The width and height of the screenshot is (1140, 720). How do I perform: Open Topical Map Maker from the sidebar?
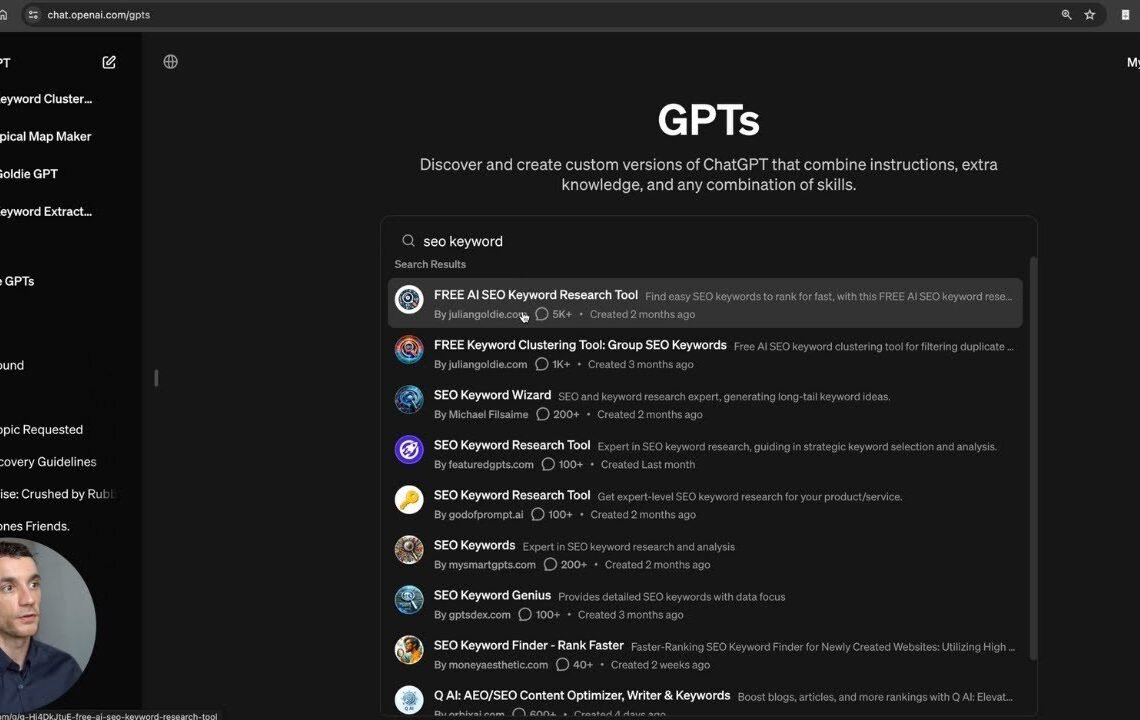pyautogui.click(x=45, y=137)
